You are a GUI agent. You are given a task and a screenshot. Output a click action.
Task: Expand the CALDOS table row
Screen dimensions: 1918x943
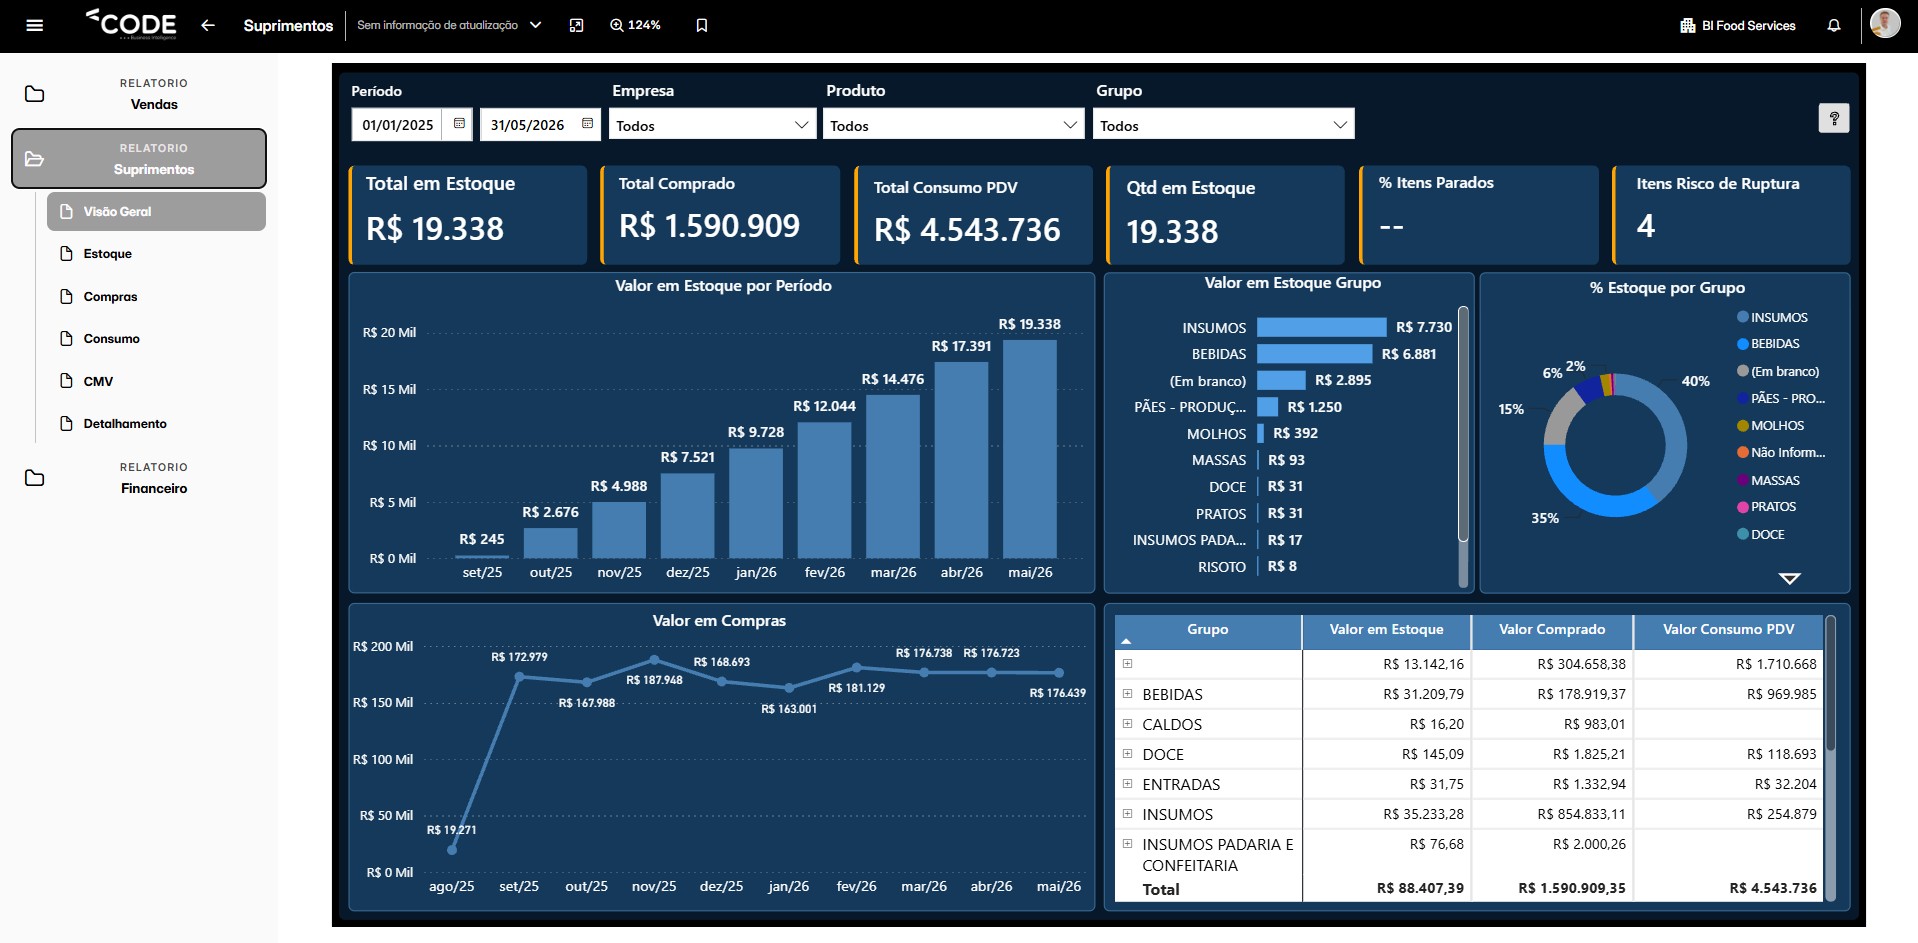coord(1127,724)
